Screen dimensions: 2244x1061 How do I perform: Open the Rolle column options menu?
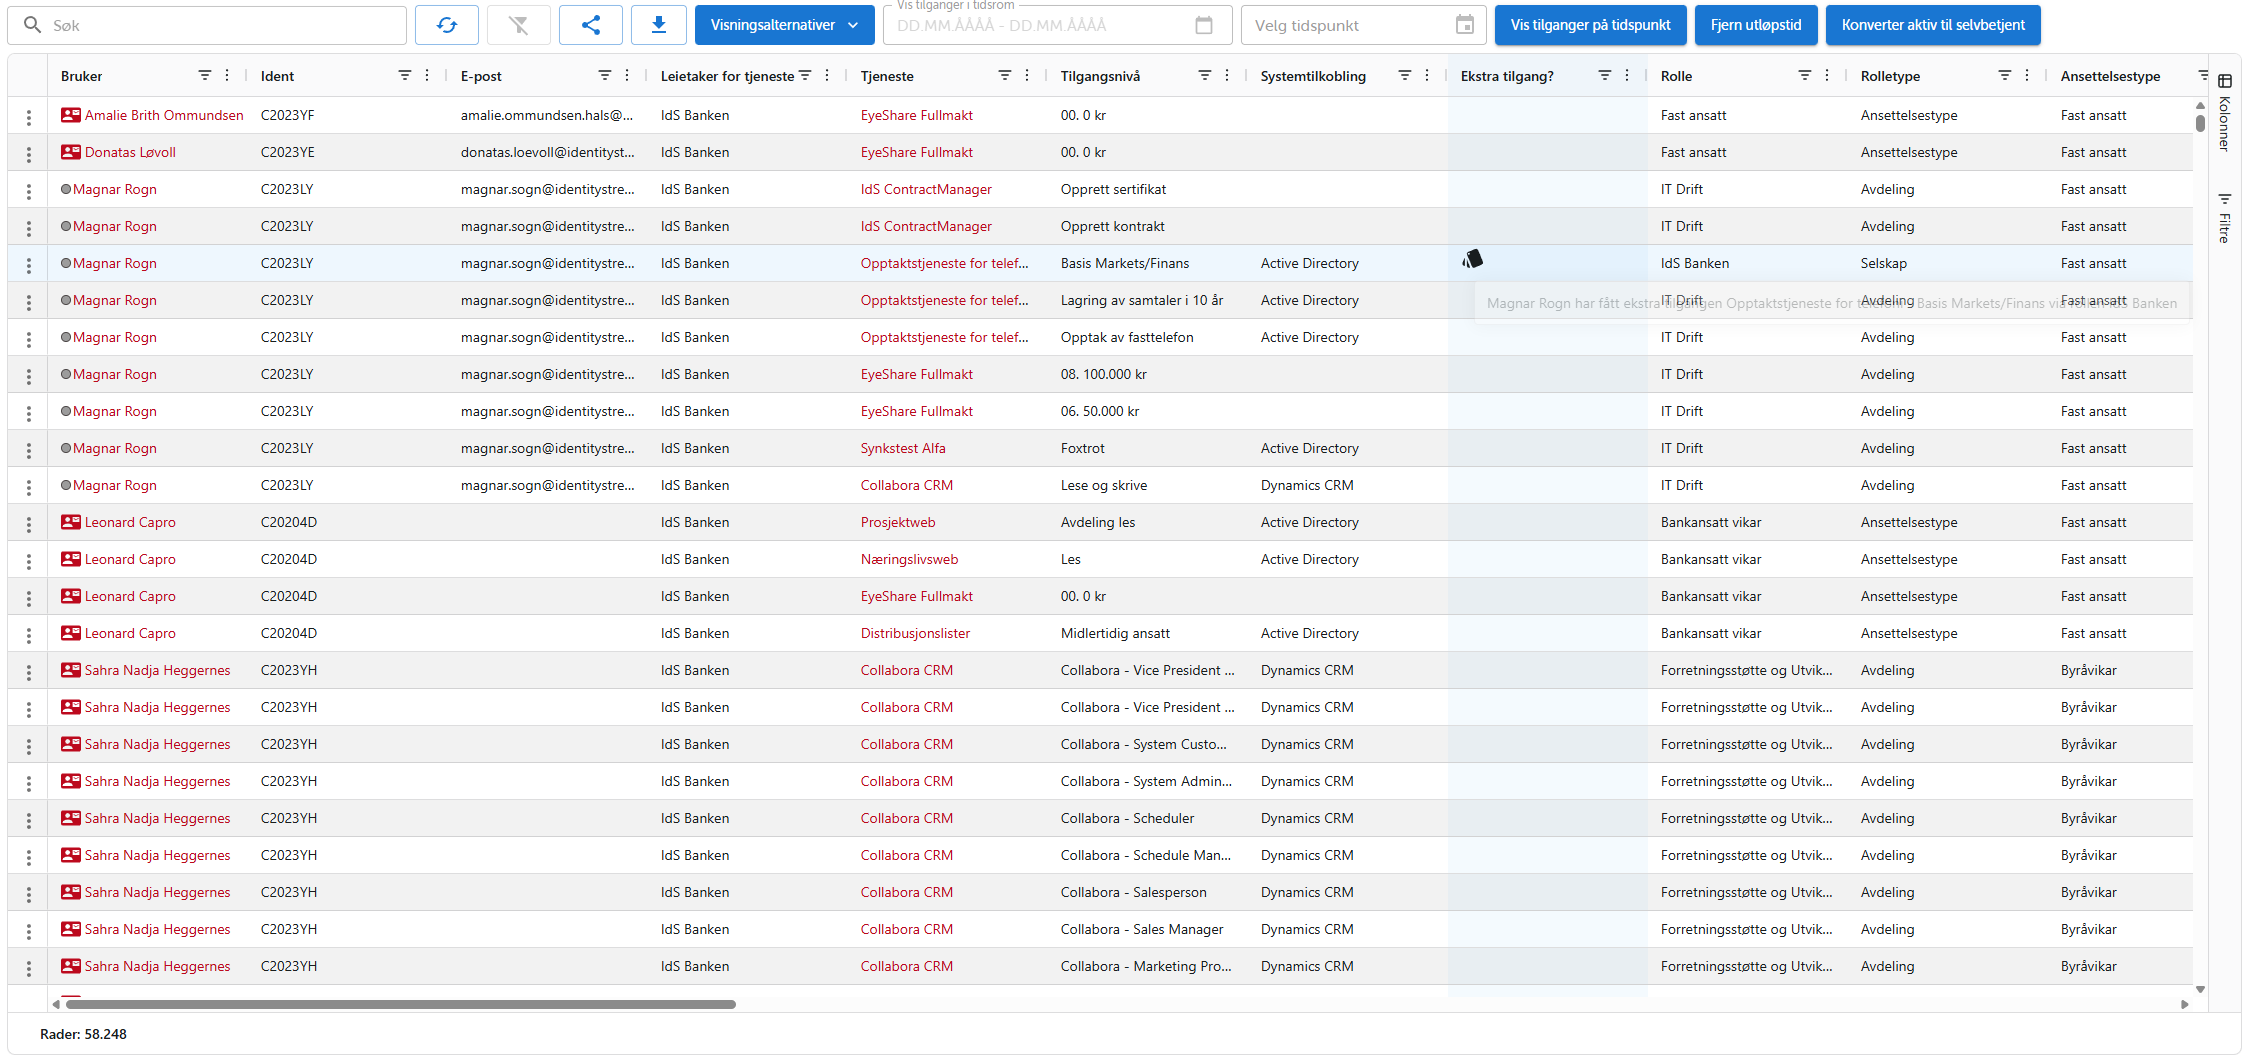[1829, 75]
